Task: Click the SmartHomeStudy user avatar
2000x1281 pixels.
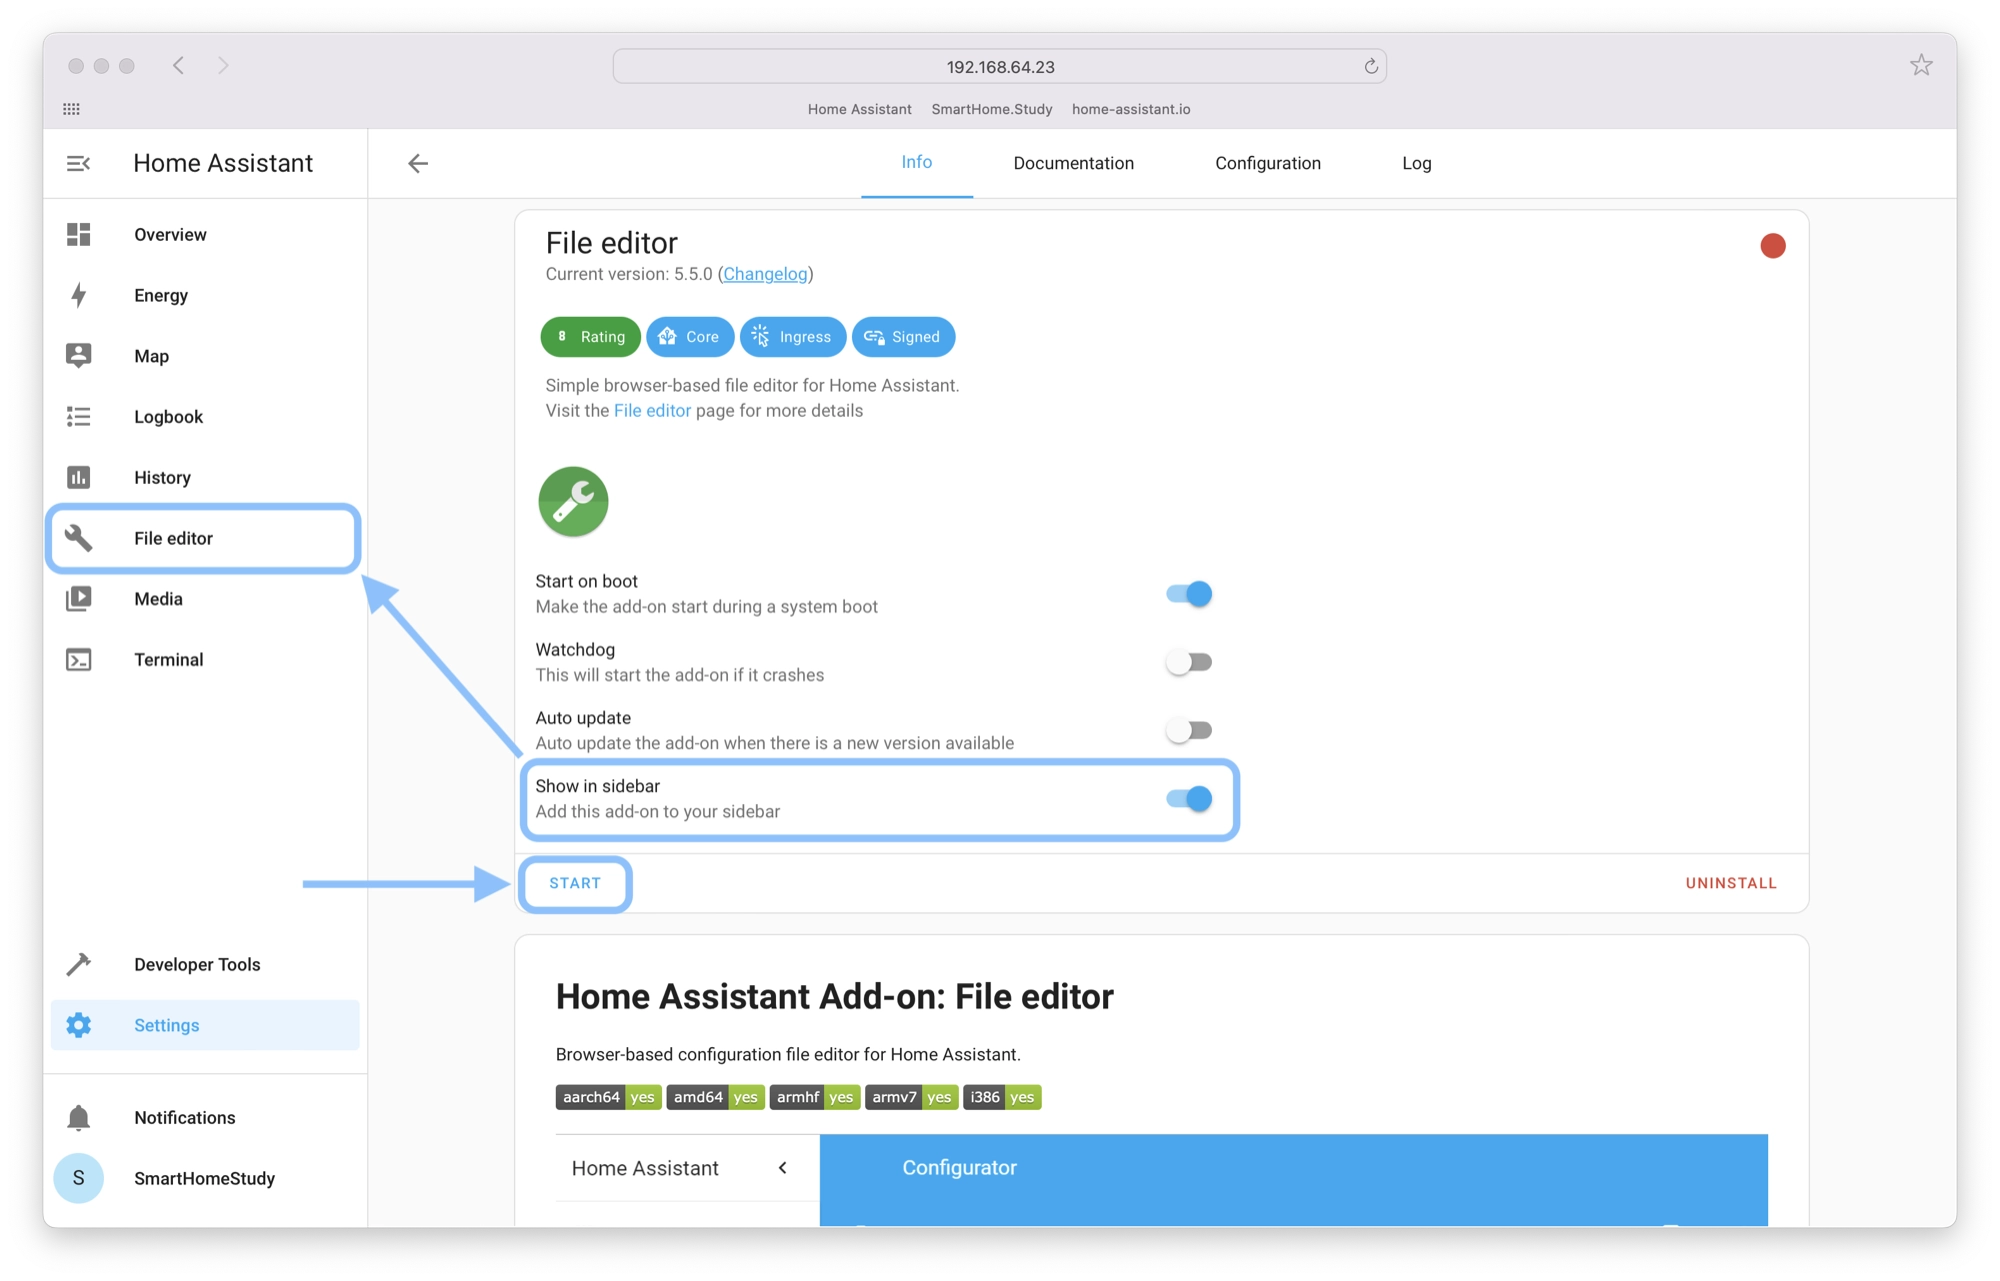Action: pos(78,1178)
